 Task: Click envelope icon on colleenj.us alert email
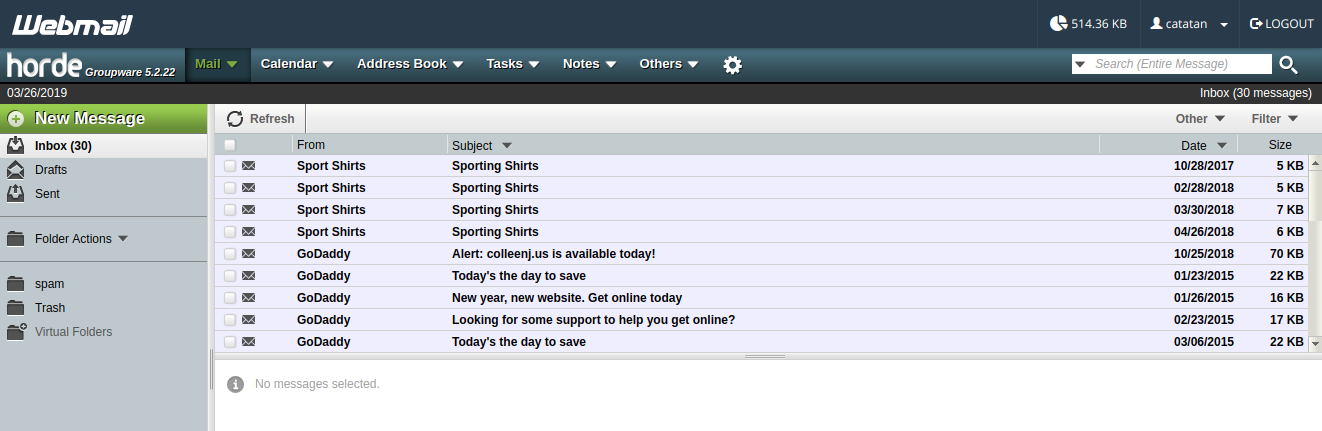pyautogui.click(x=249, y=254)
